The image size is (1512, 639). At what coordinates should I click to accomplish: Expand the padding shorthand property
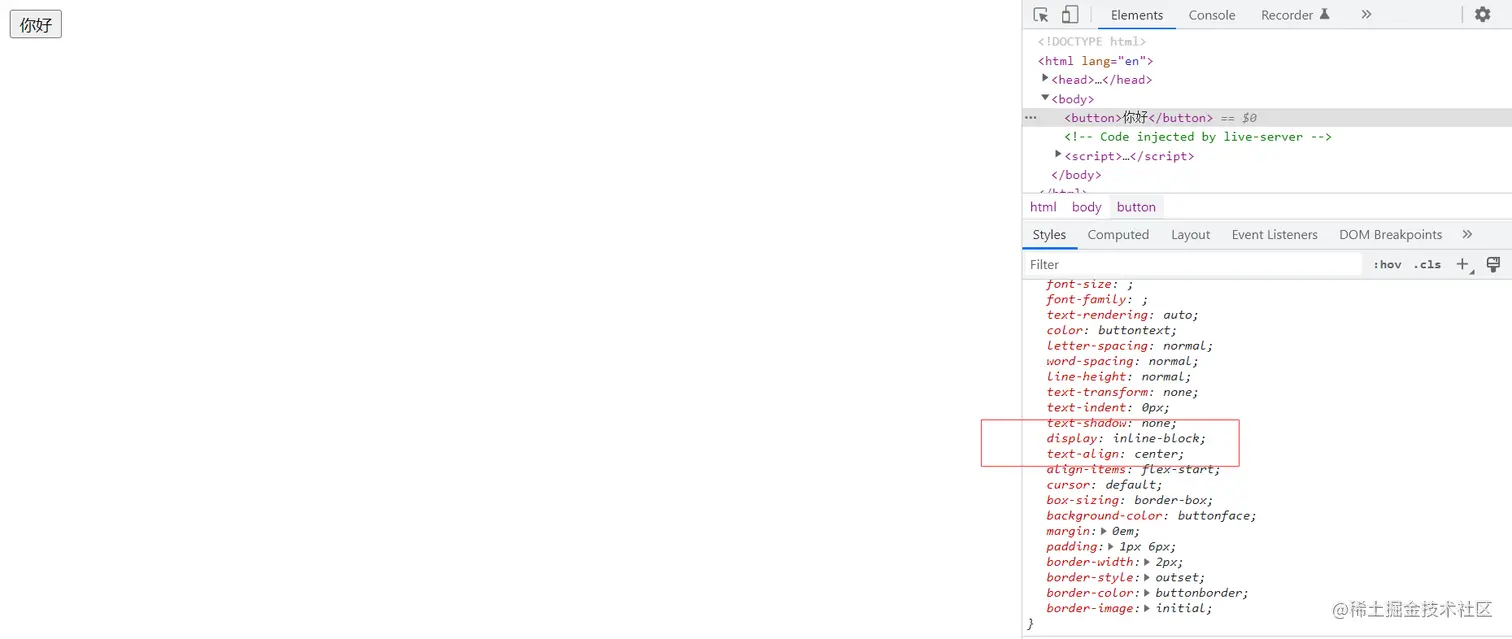1112,547
